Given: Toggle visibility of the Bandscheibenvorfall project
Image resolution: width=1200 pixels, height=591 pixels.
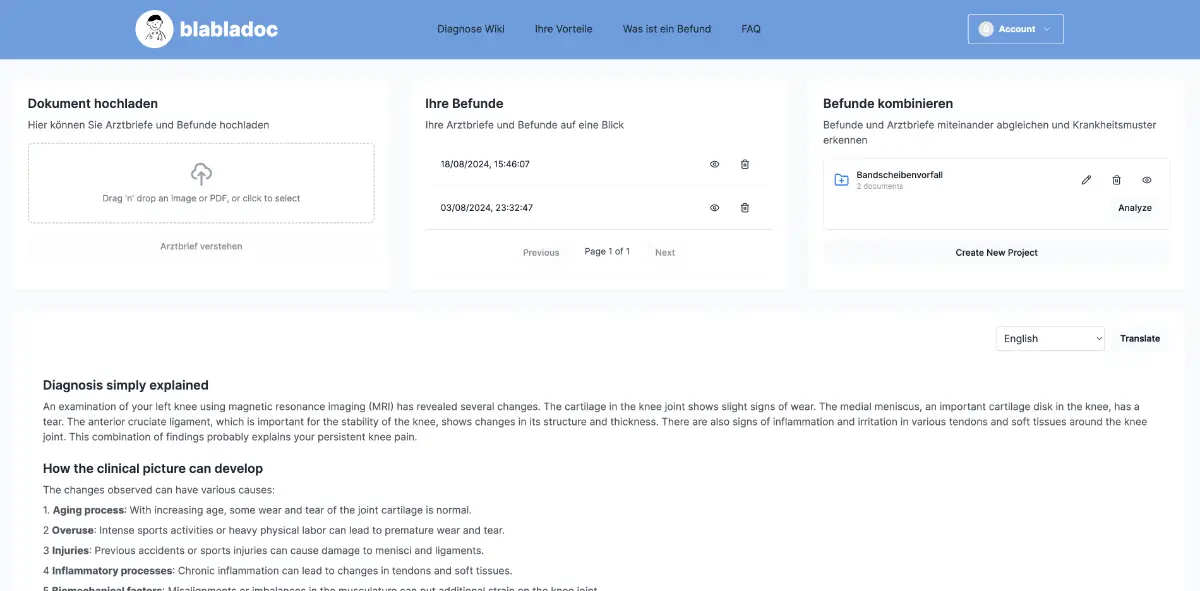Looking at the screenshot, I should (x=1146, y=179).
